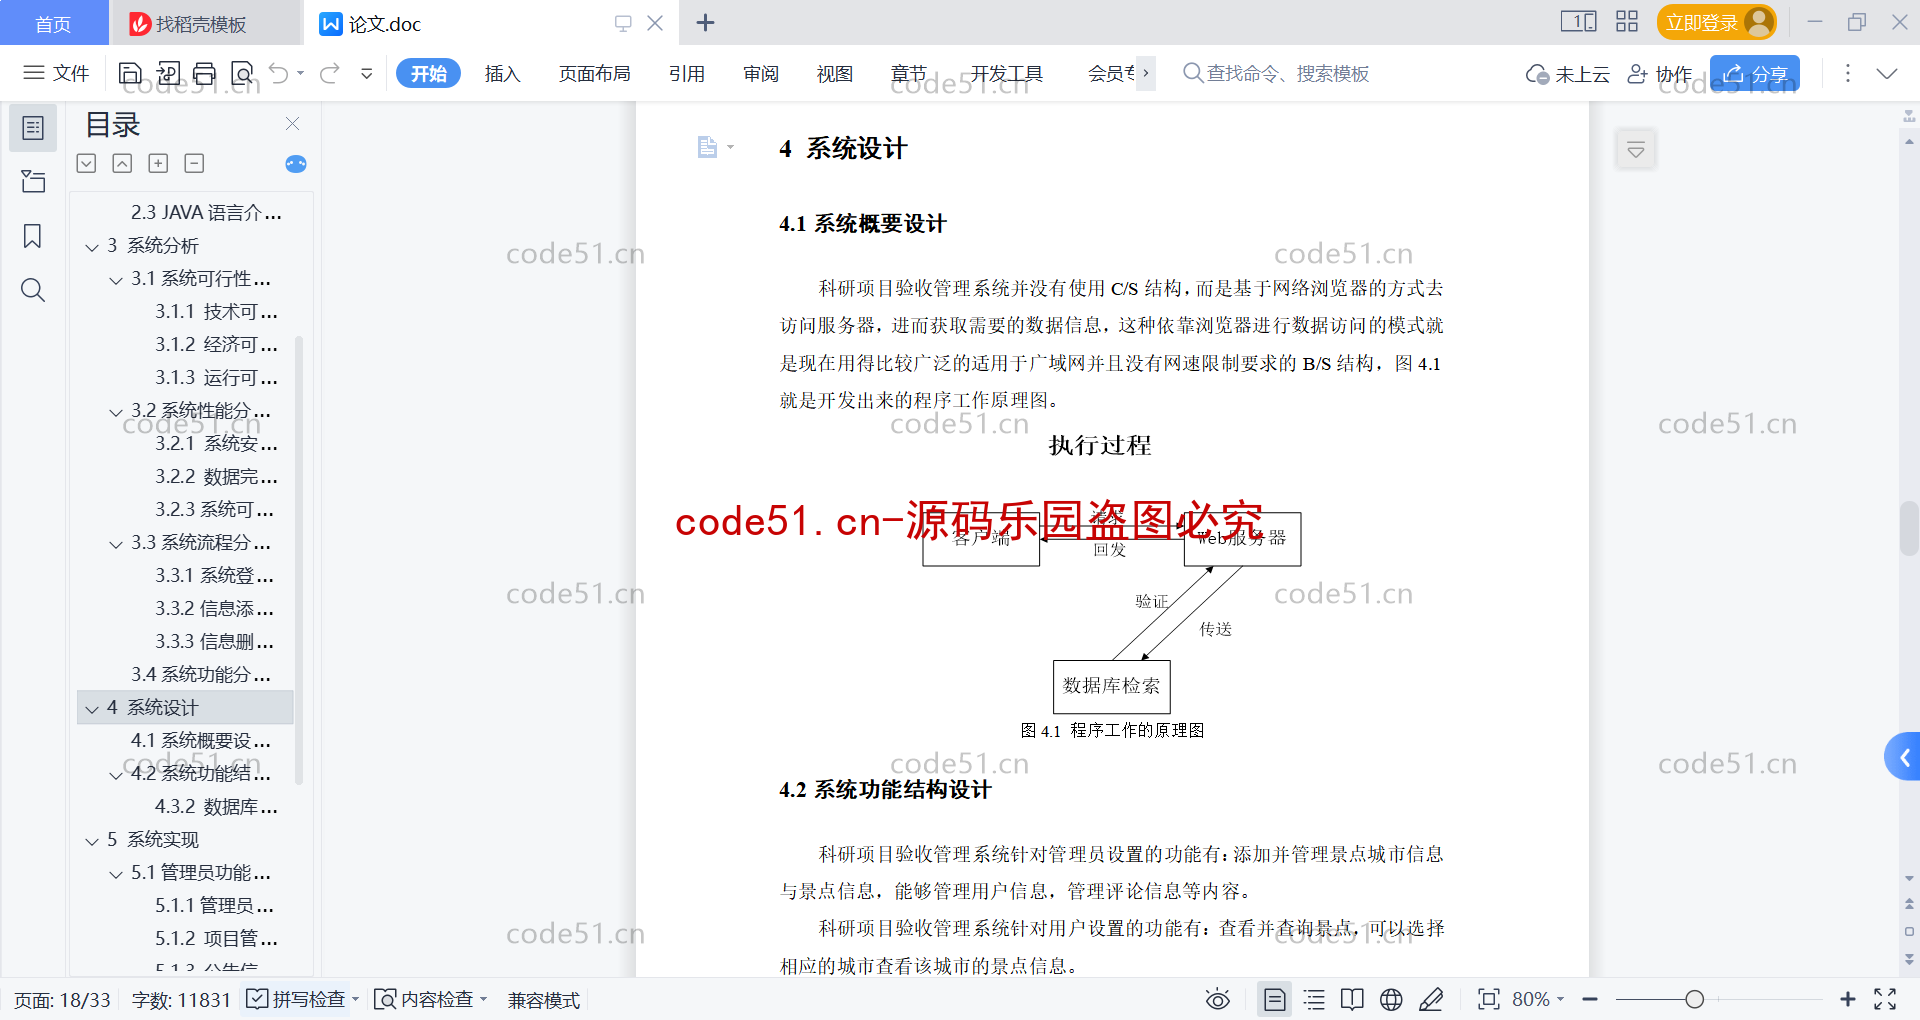Collapse the 3.1 系统可行性 node
Image resolution: width=1920 pixels, height=1020 pixels.
[116, 280]
